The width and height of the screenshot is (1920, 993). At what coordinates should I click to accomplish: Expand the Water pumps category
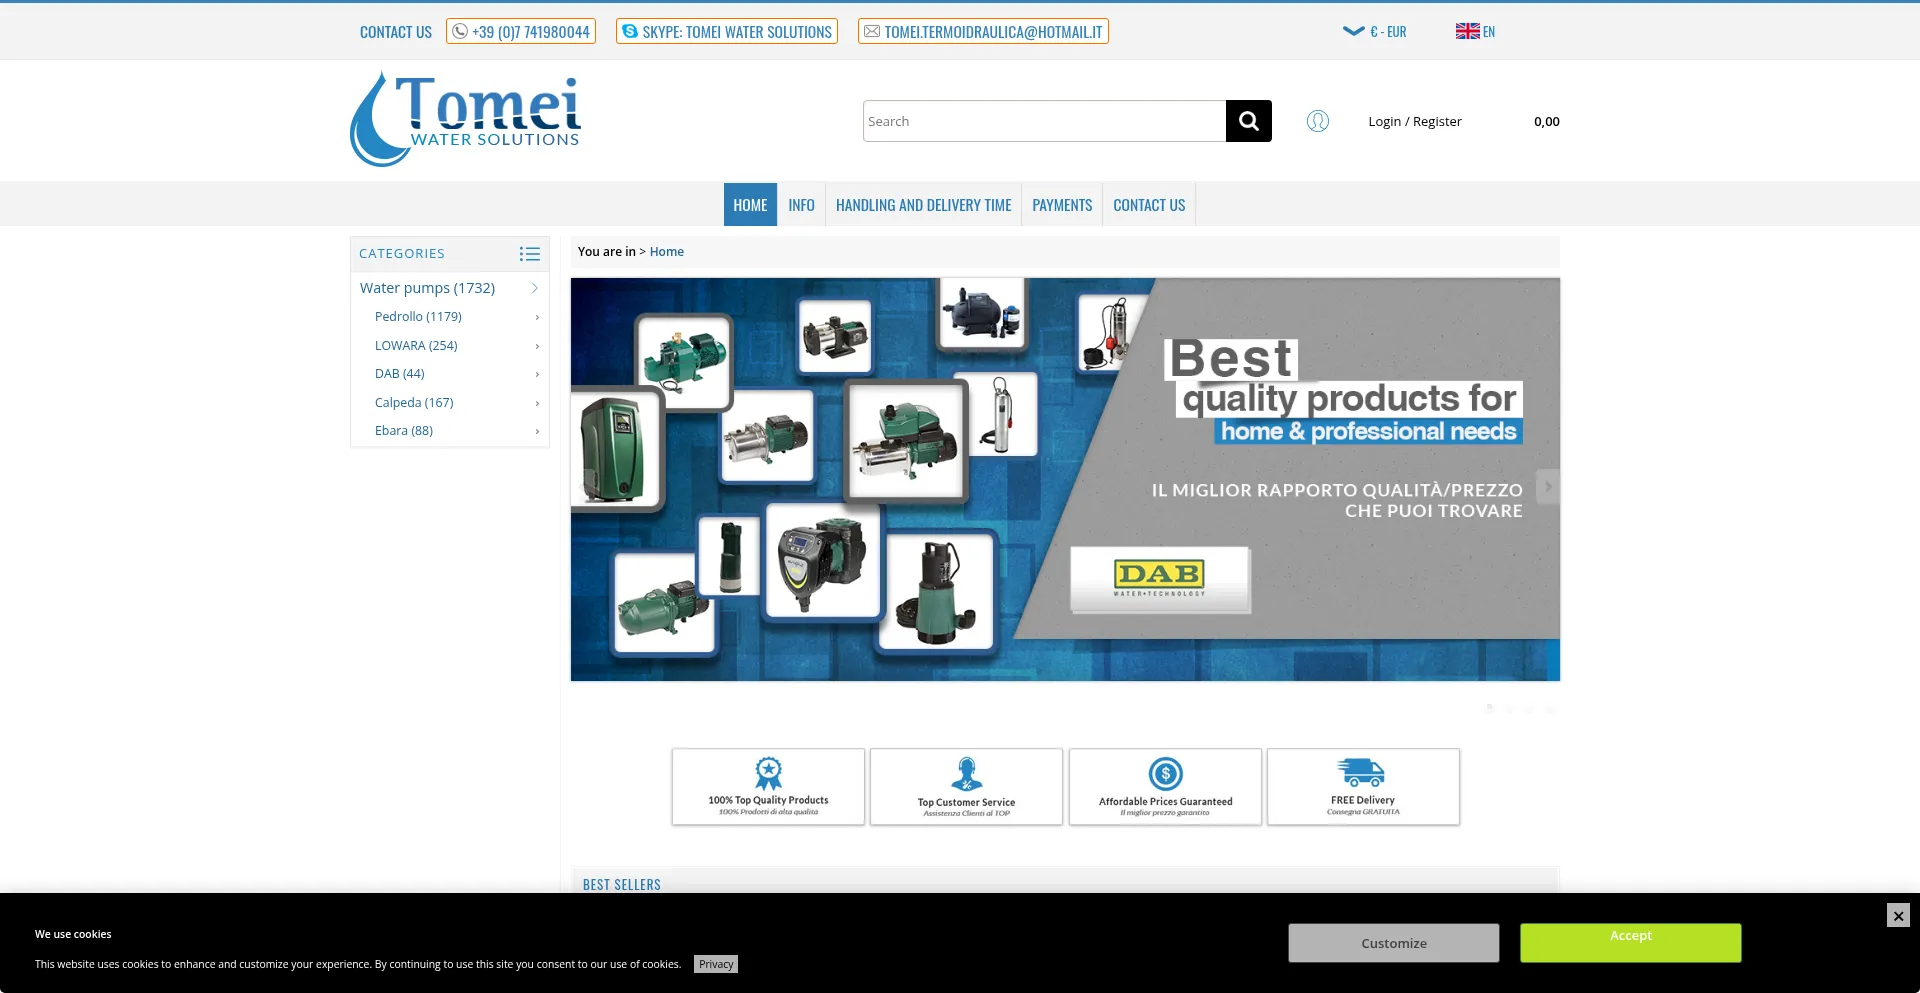tap(535, 288)
